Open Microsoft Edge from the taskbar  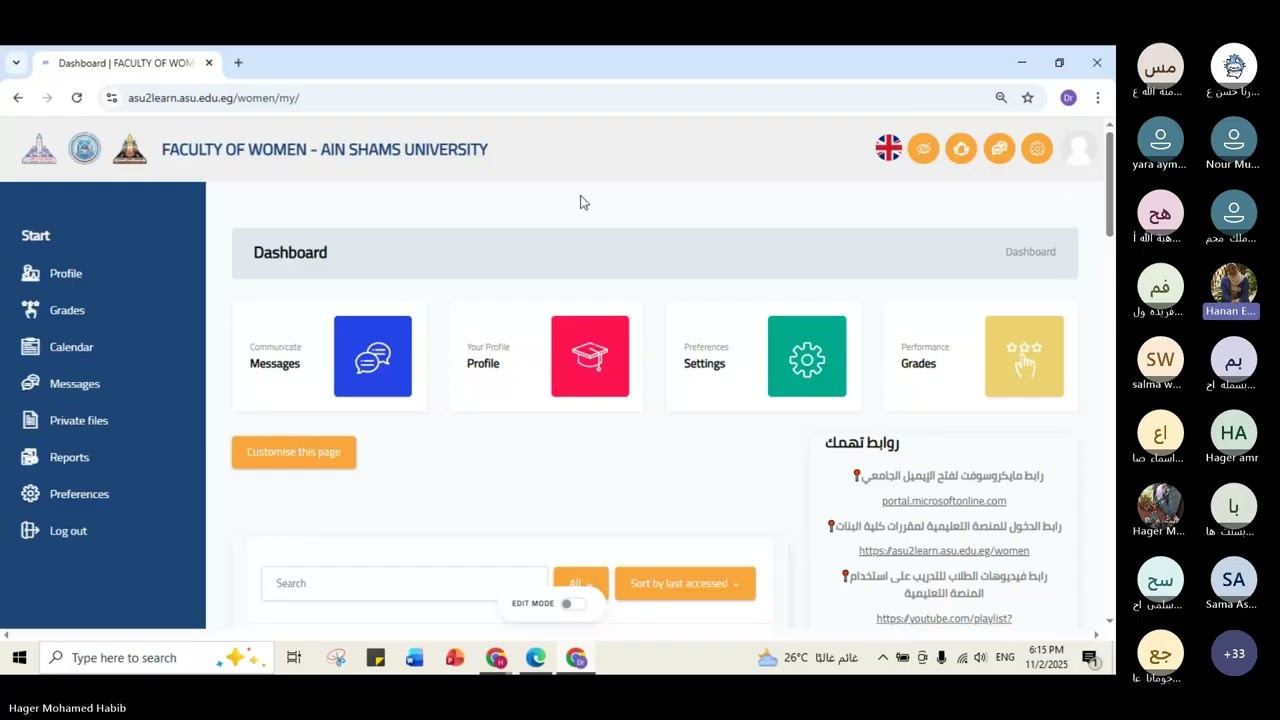[x=536, y=658]
